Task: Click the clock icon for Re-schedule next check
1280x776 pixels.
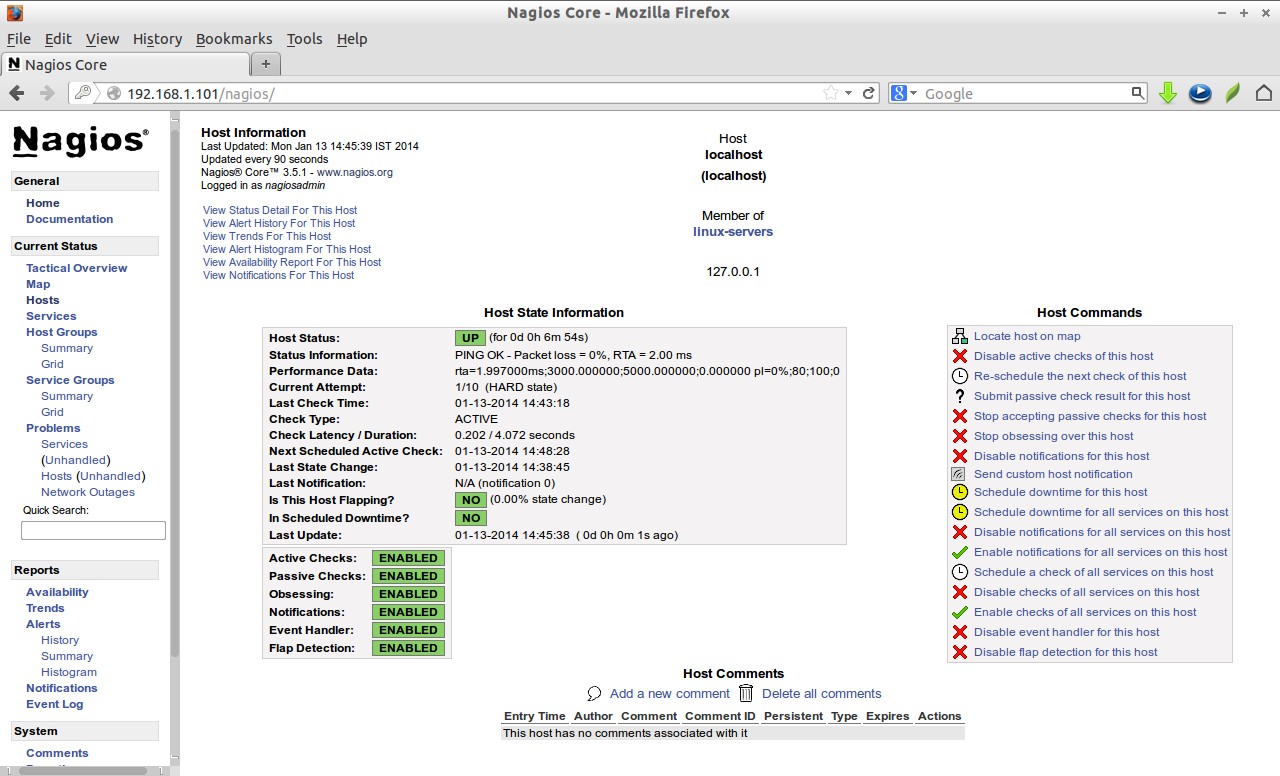Action: (960, 376)
